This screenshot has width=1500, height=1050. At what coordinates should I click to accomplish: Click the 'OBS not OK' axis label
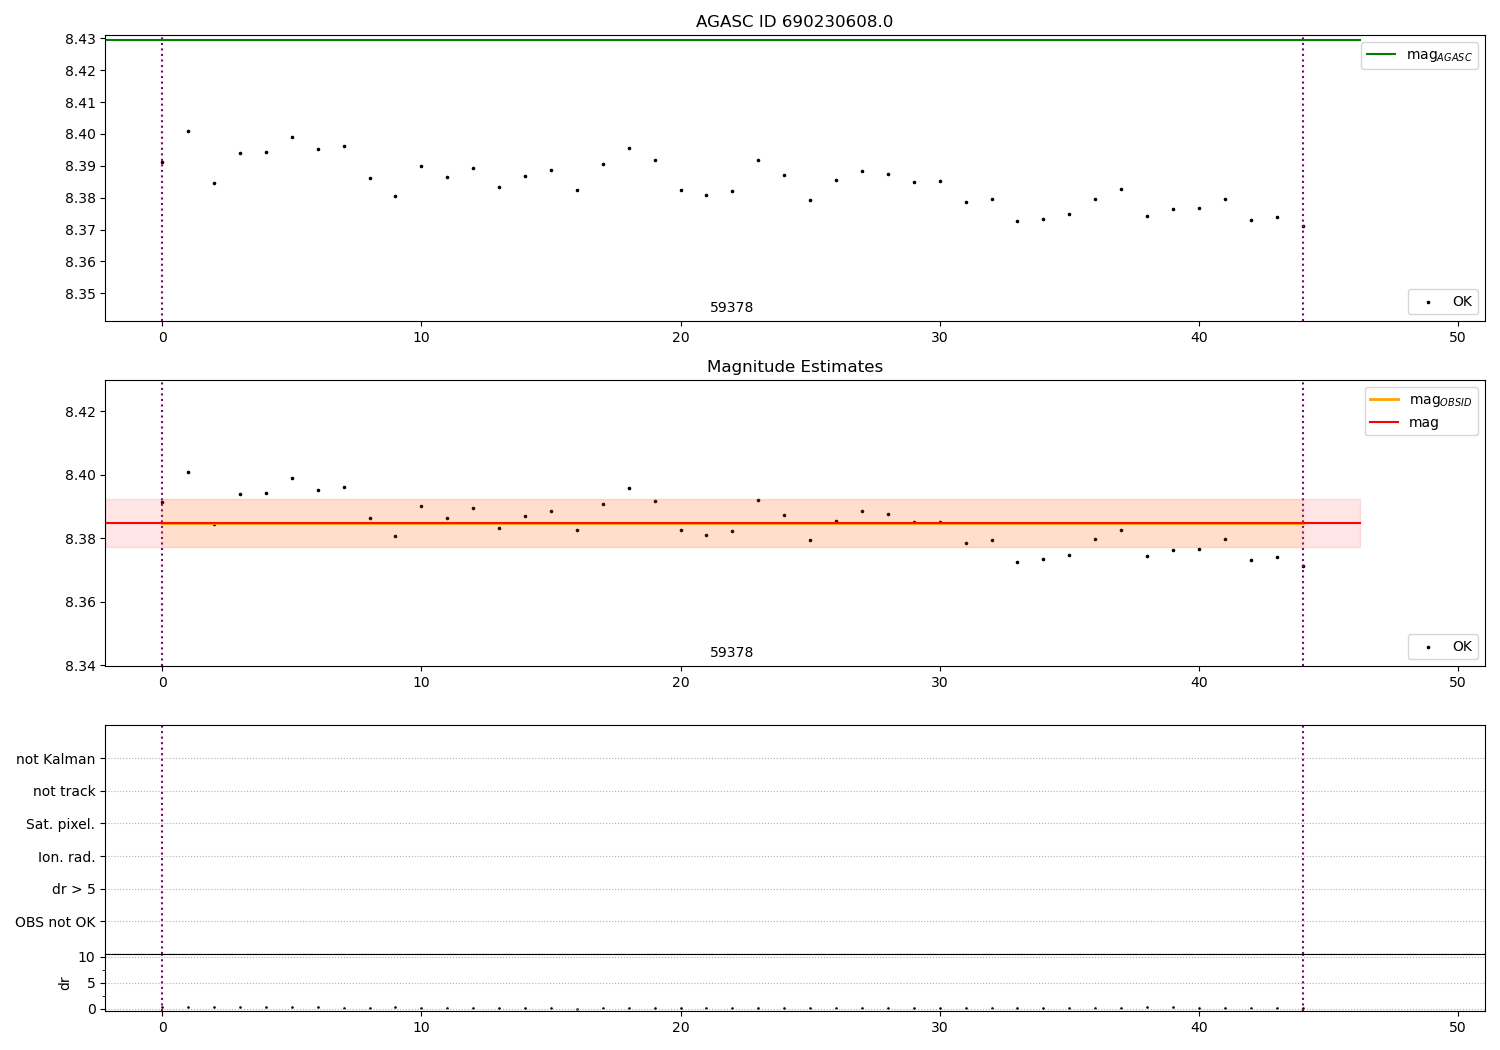(x=55, y=922)
